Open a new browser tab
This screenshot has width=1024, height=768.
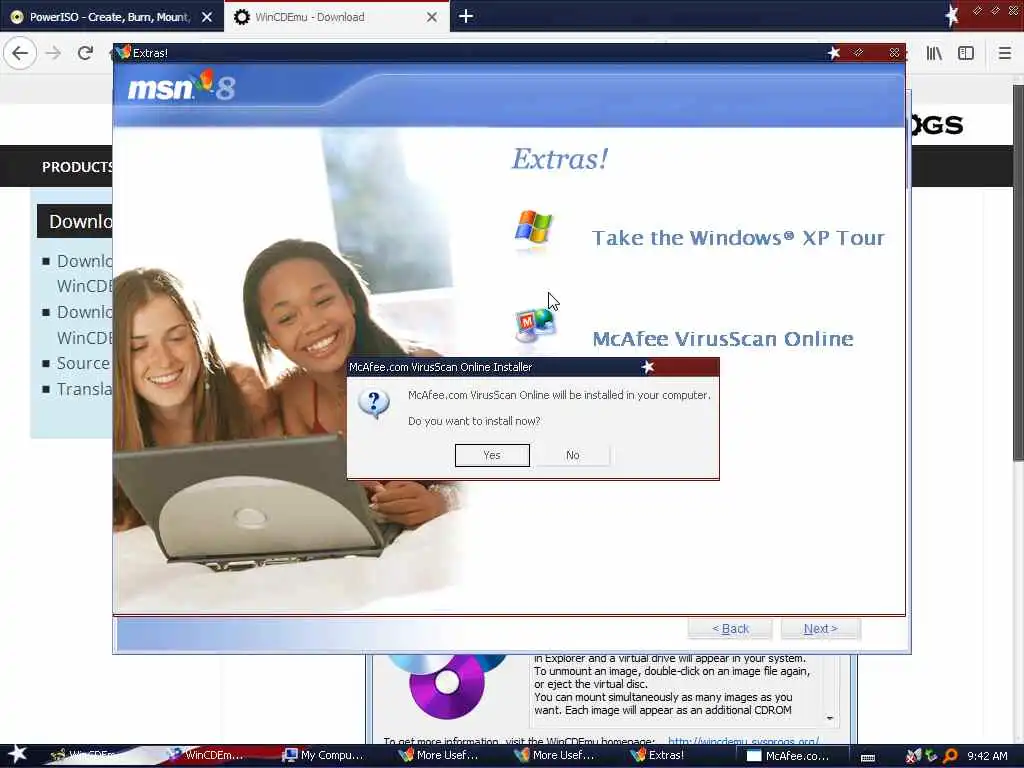point(466,16)
